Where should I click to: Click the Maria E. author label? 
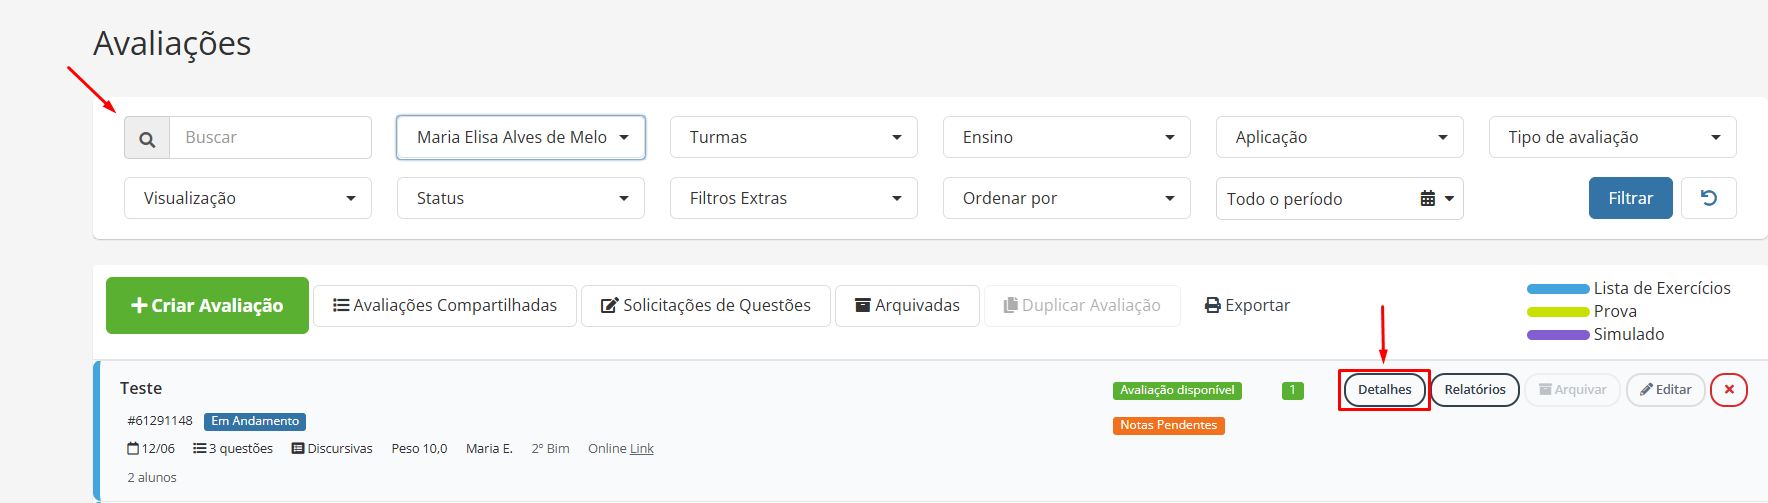tap(489, 449)
